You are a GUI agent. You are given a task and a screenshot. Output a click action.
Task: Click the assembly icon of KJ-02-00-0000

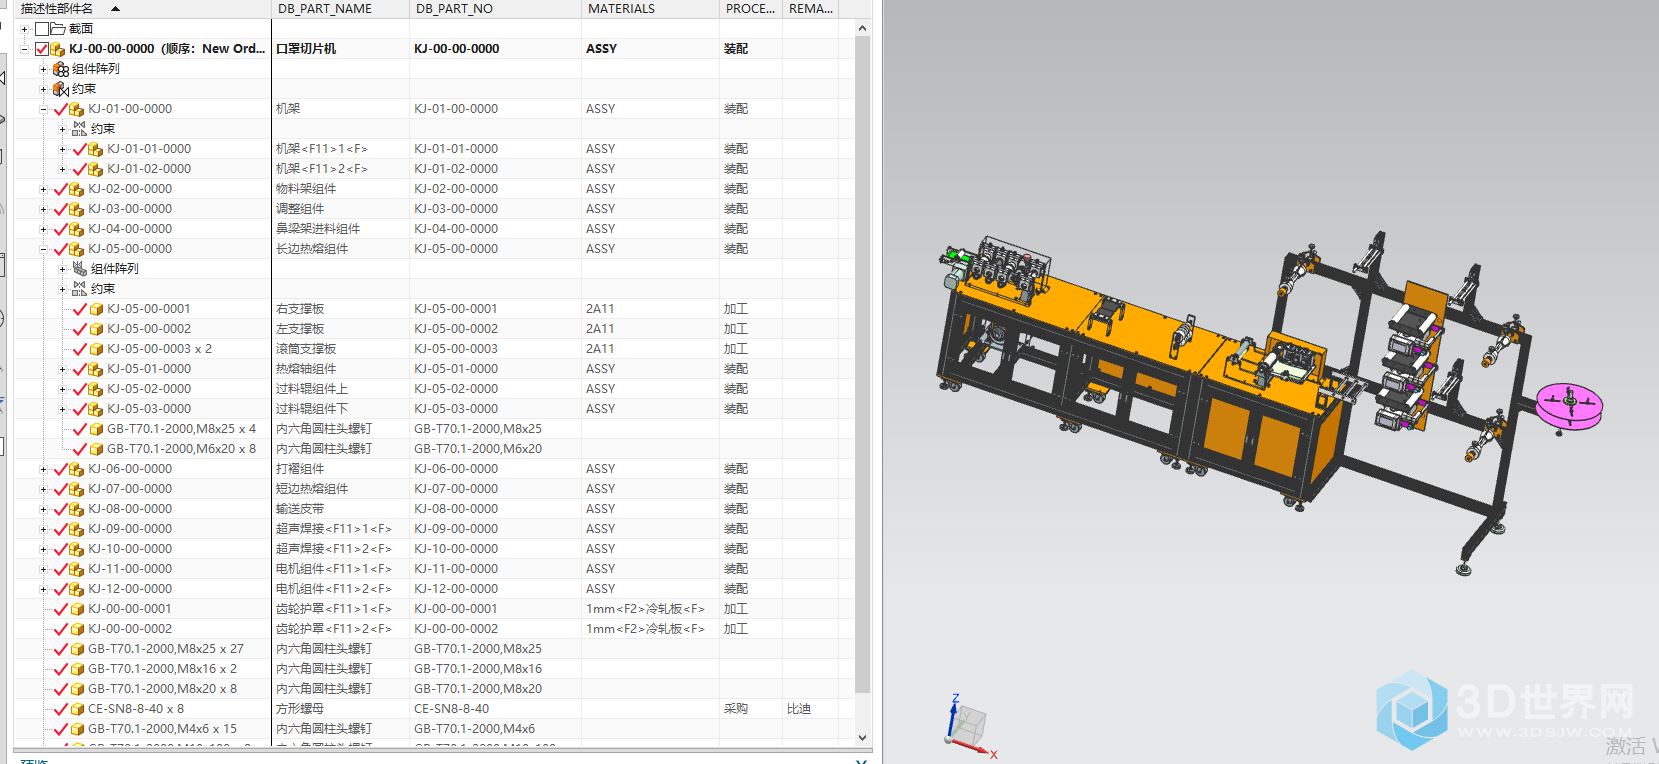click(x=77, y=189)
